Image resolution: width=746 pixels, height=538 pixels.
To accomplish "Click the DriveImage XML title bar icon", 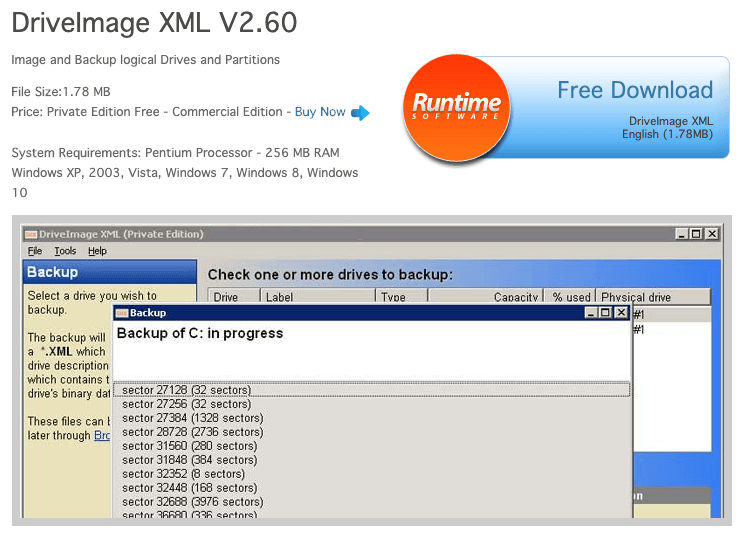I will coord(31,234).
